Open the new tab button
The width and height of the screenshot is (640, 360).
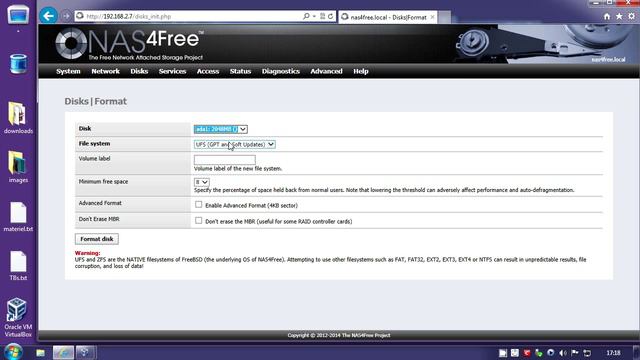click(x=444, y=17)
